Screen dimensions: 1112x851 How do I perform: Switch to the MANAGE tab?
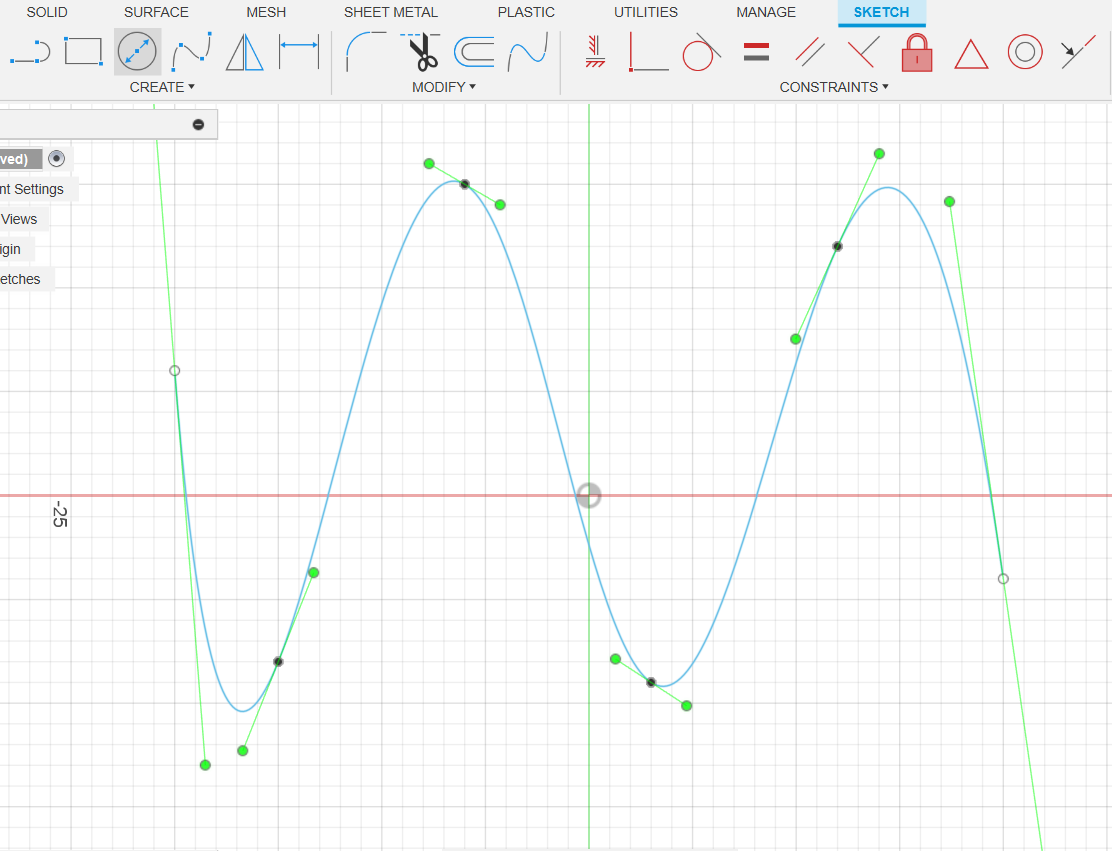pos(766,12)
